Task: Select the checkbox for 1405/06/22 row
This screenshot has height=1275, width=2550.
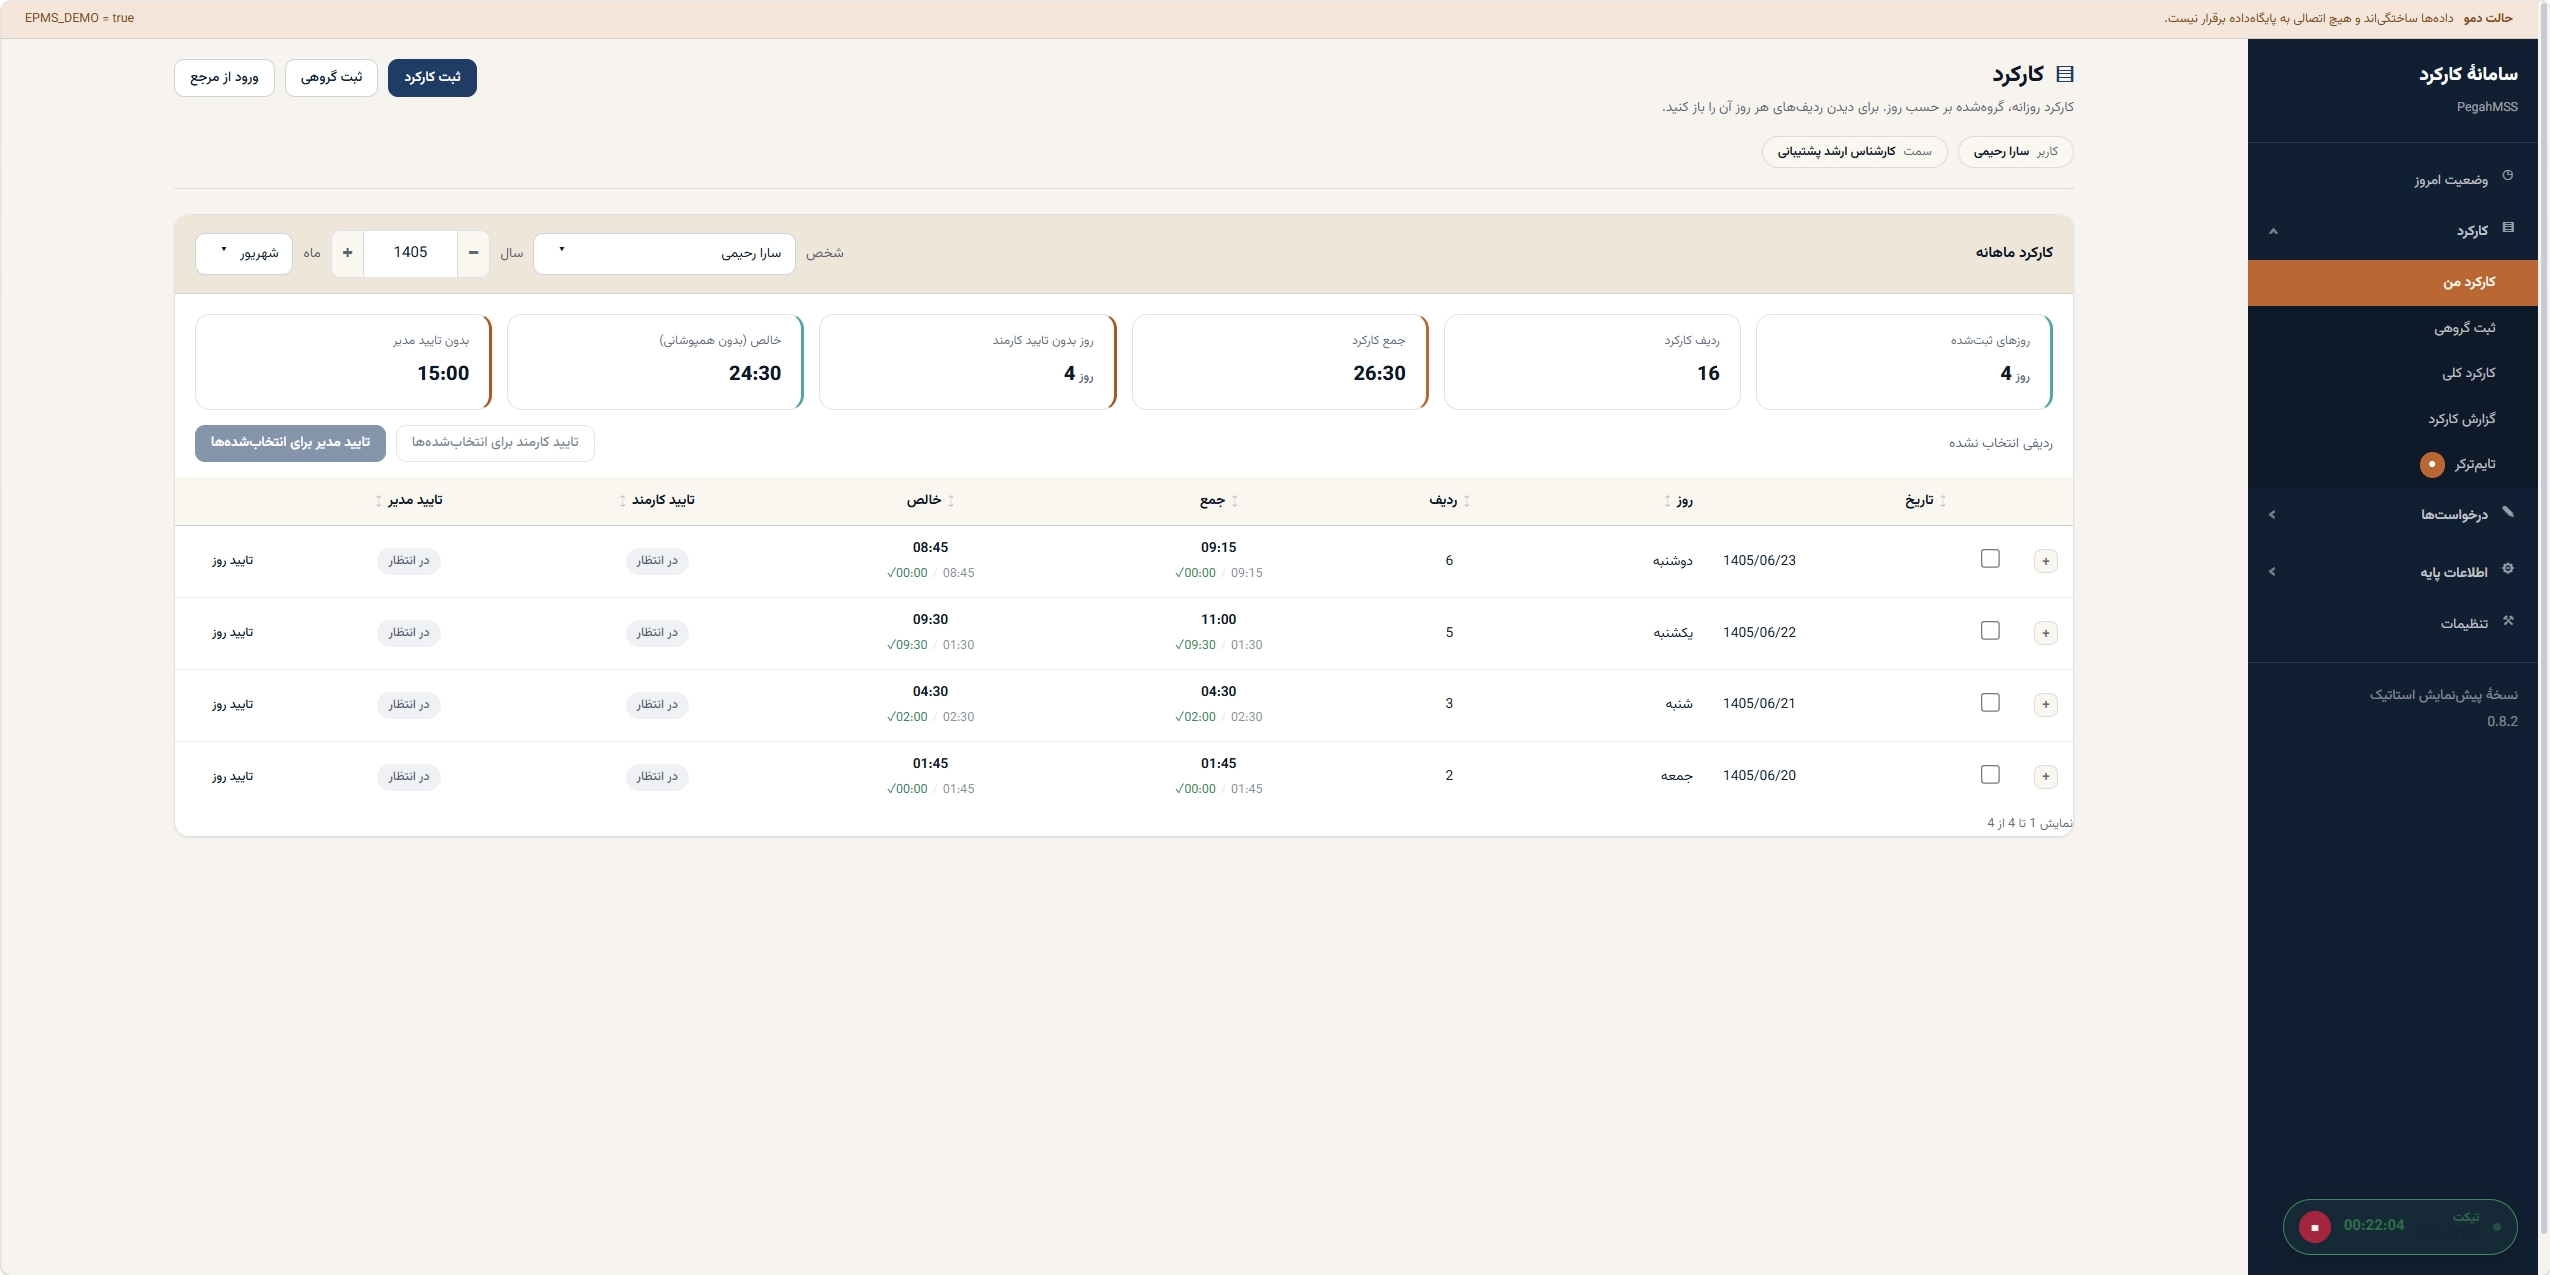Action: click(1990, 631)
